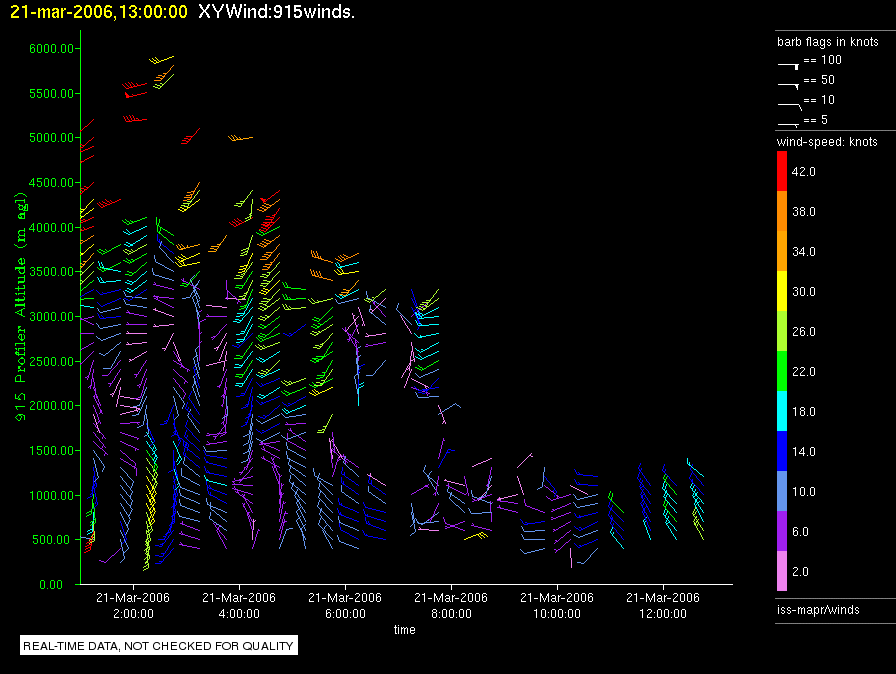Click the 2000.00 altitude tick label
896x674 pixels.
click(x=51, y=406)
